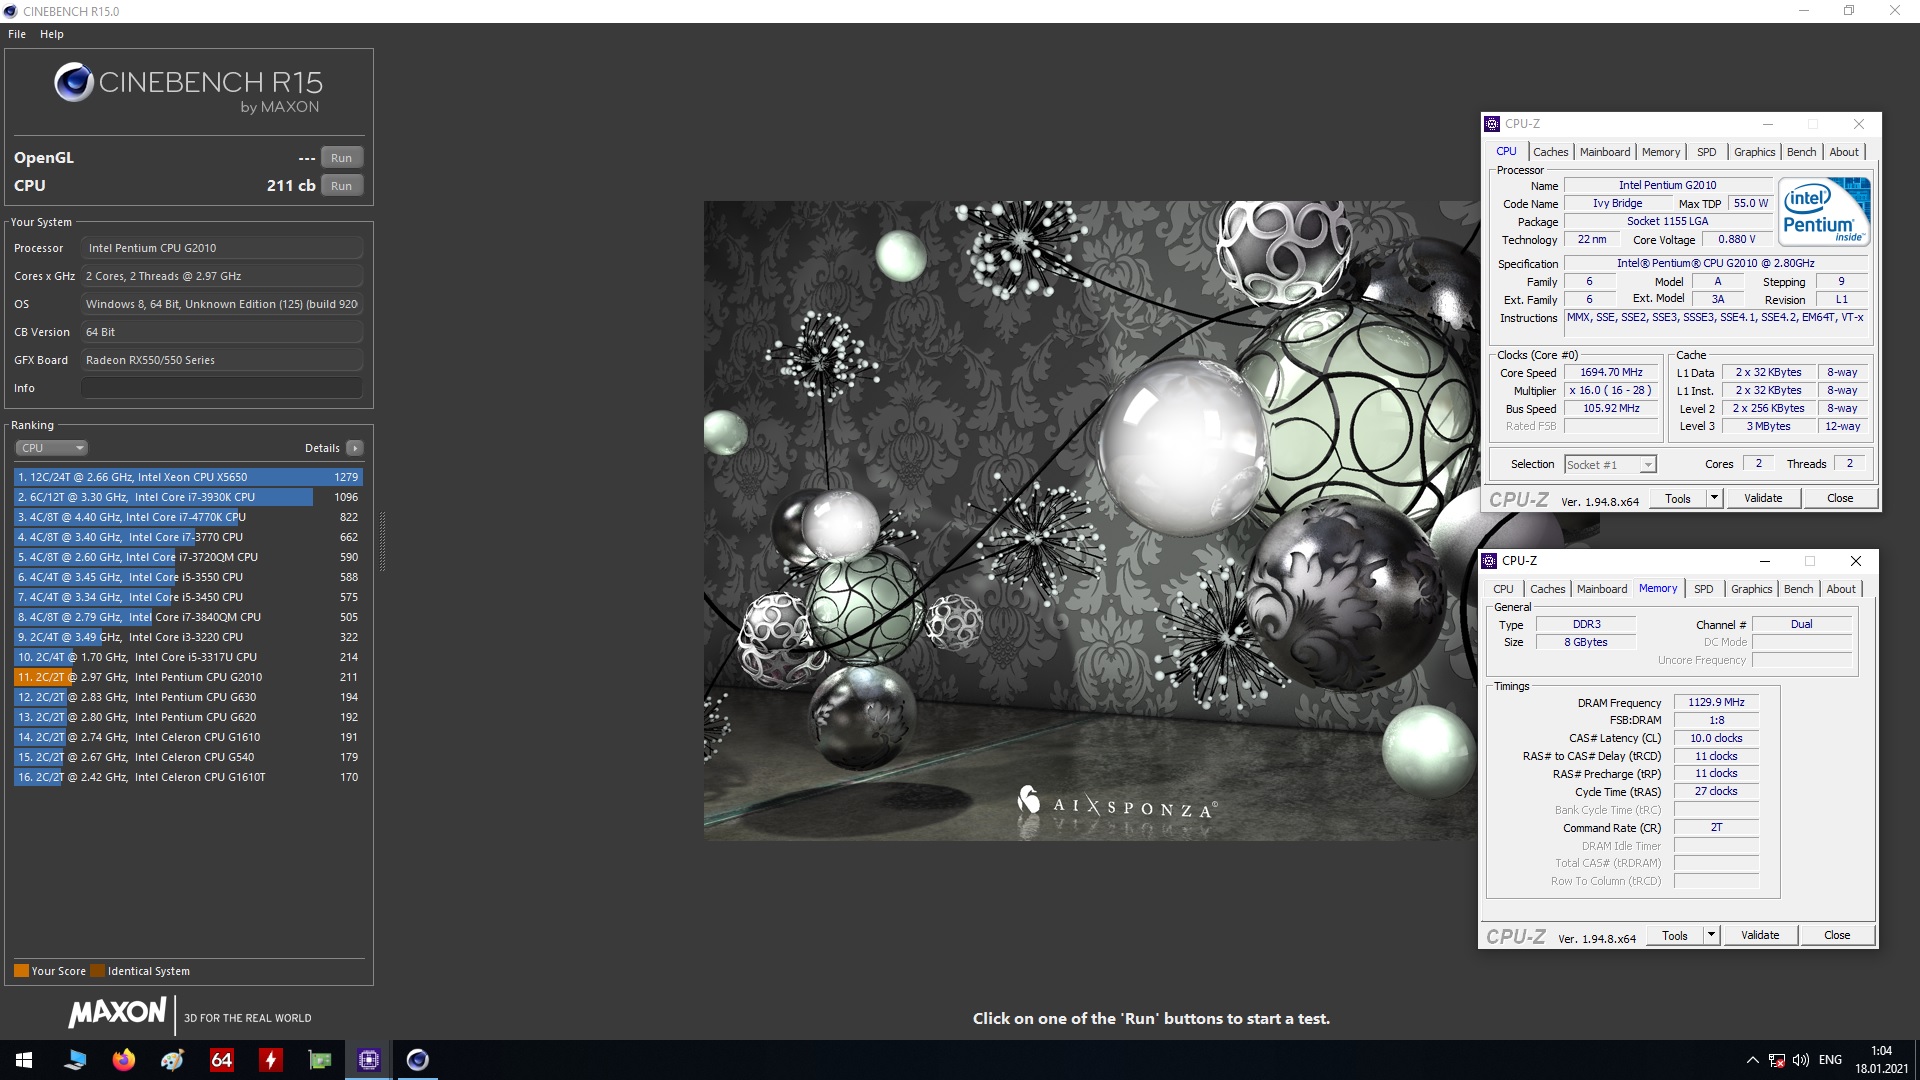Switch to Memory tab in top CPU-Z window
1920x1080 pixels.
(x=1661, y=152)
